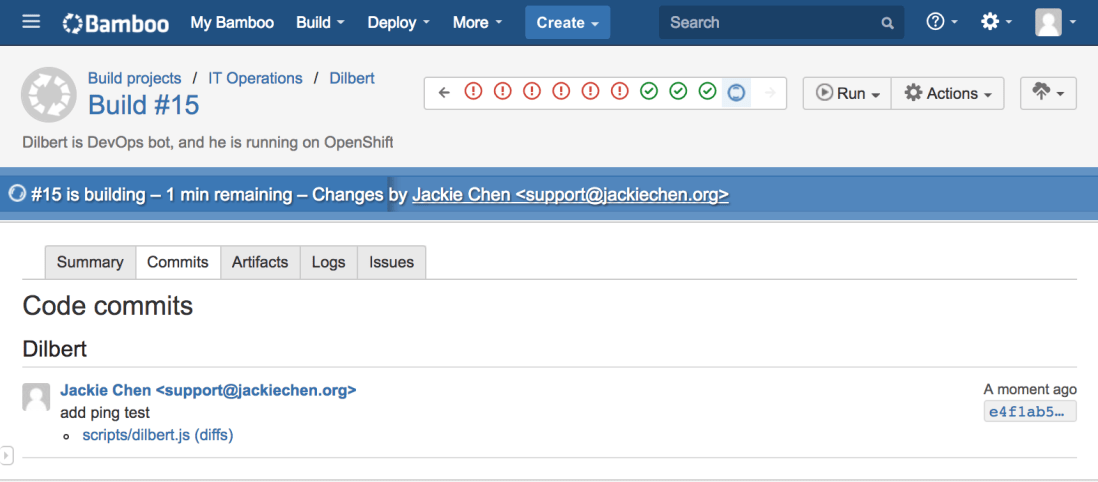Click the Search input field
Image resolution: width=1098 pixels, height=482 pixels.
coord(770,22)
